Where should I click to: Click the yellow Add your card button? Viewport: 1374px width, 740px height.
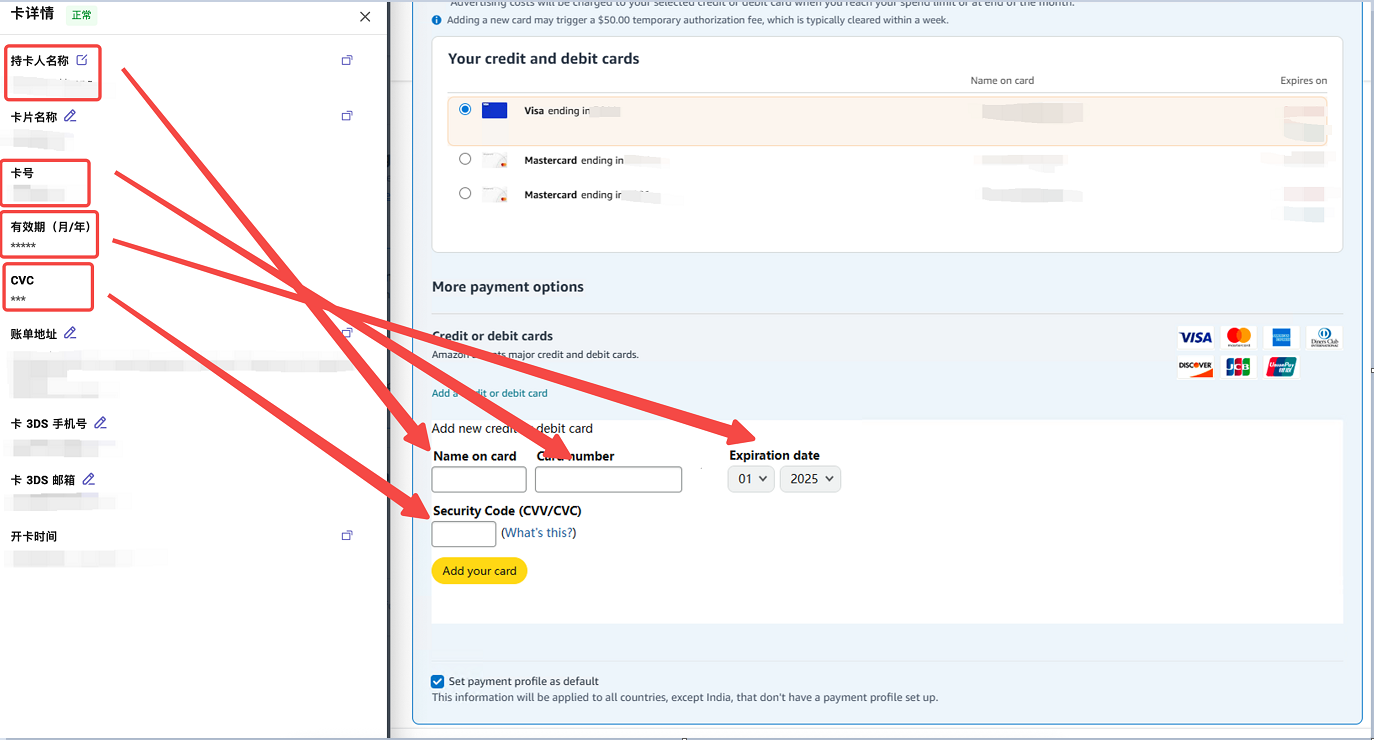pyautogui.click(x=479, y=571)
